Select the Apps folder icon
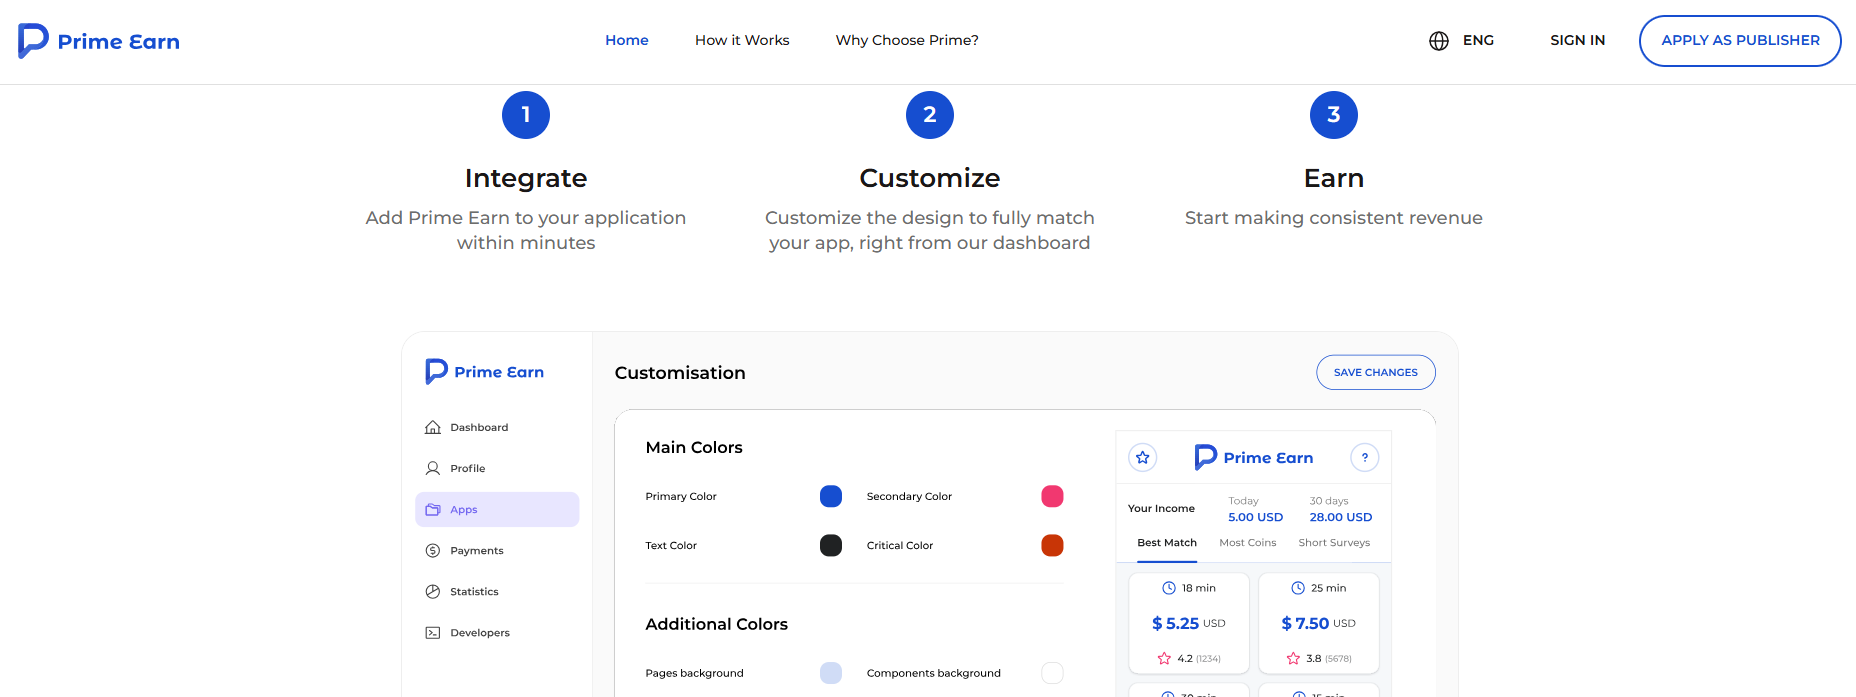This screenshot has width=1856, height=697. tap(433, 509)
